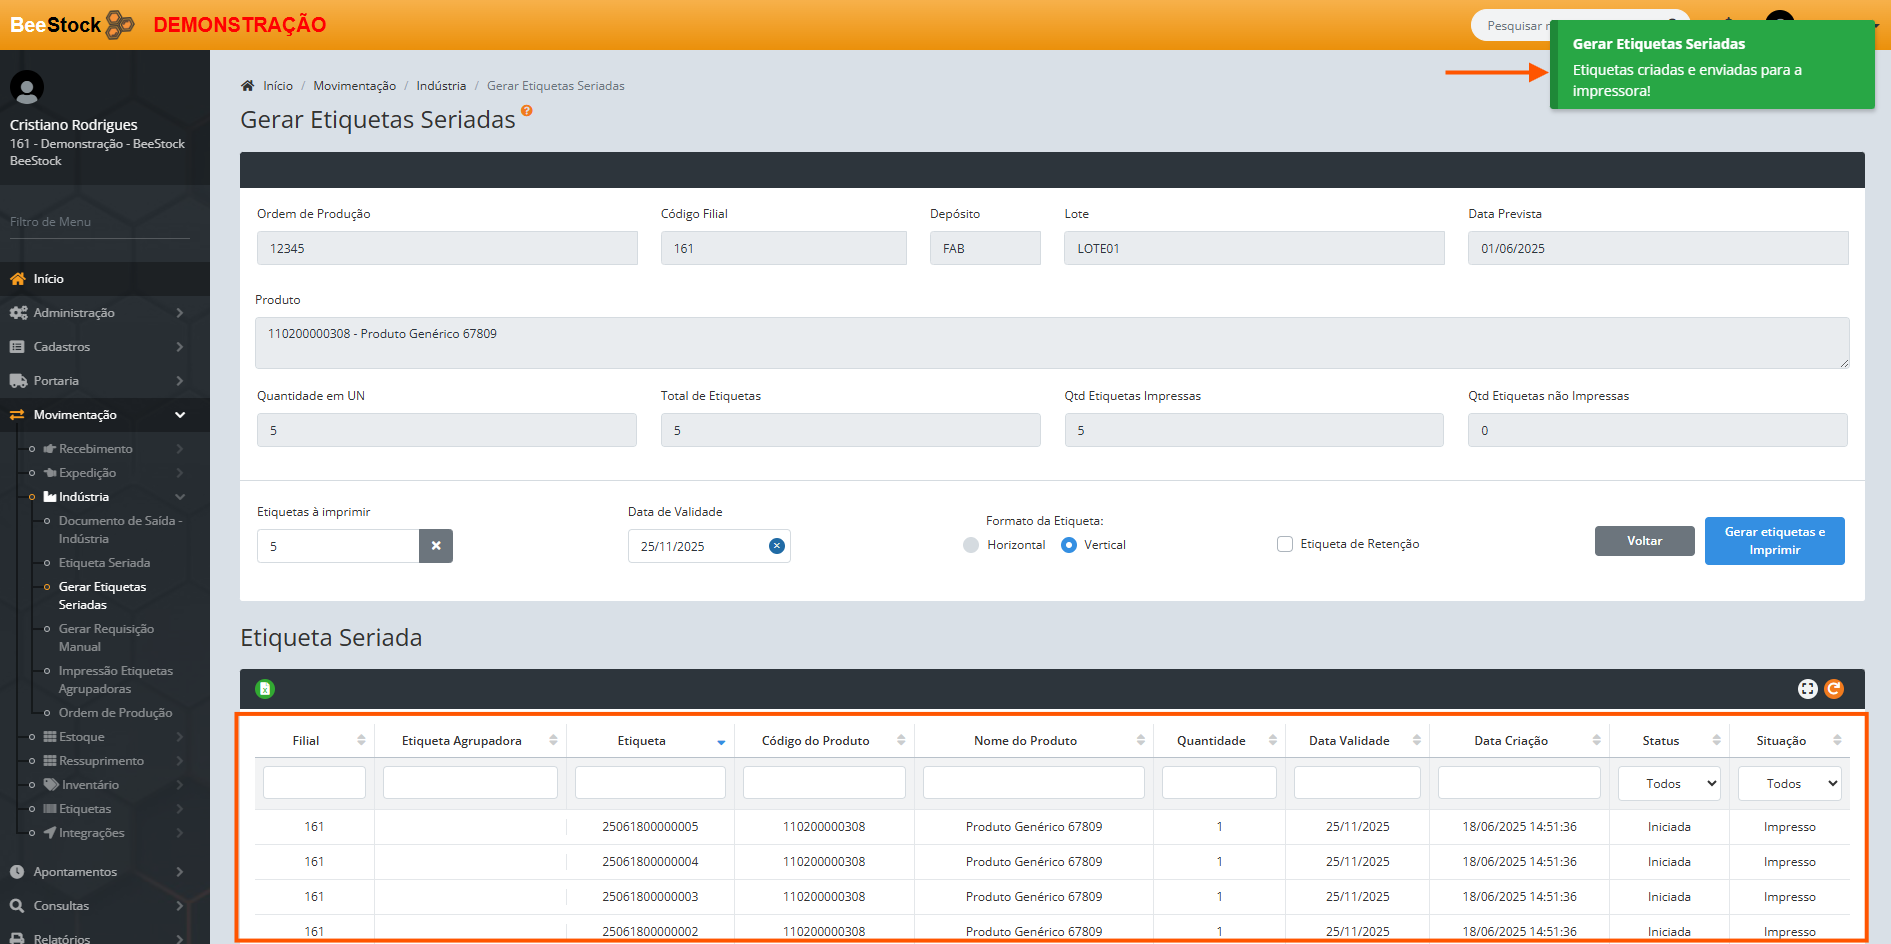Click the Voltar button
This screenshot has width=1891, height=944.
pyautogui.click(x=1644, y=541)
